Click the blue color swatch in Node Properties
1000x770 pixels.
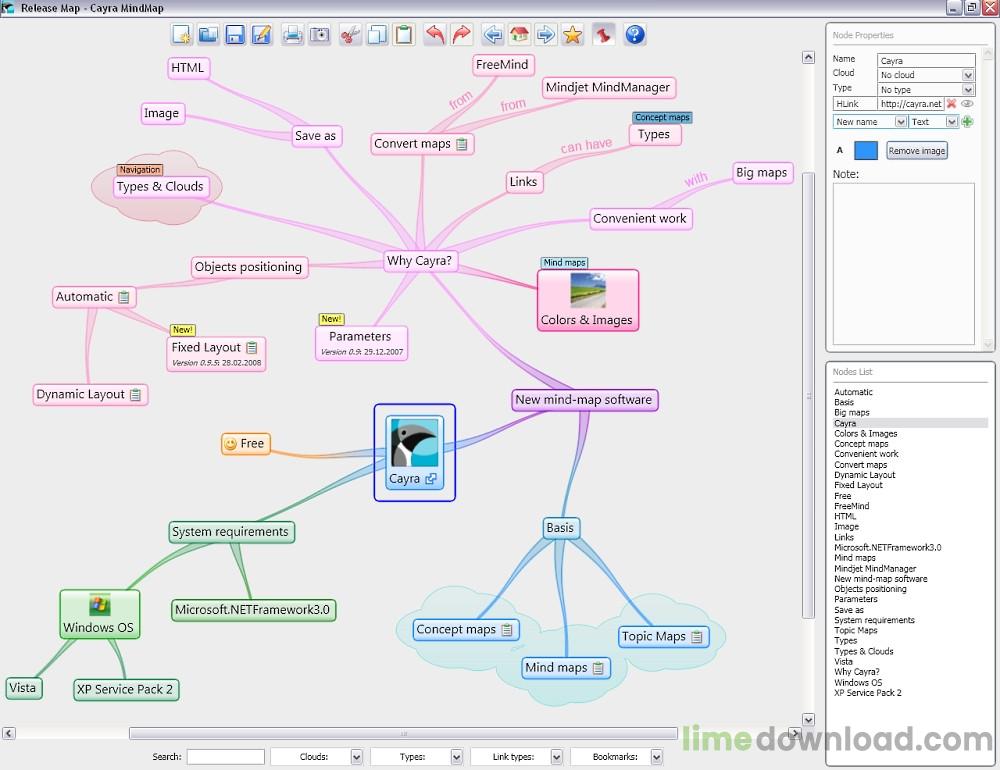(866, 151)
